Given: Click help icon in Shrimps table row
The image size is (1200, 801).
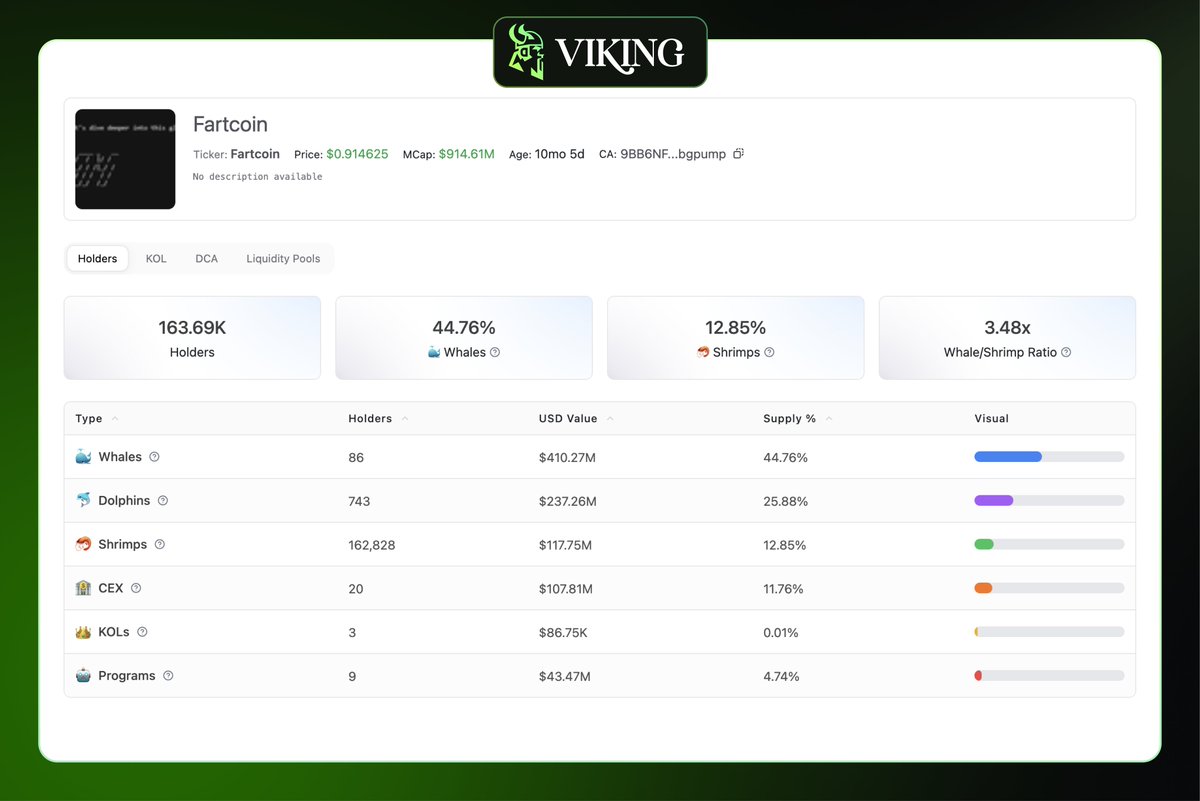Looking at the screenshot, I should [x=159, y=544].
